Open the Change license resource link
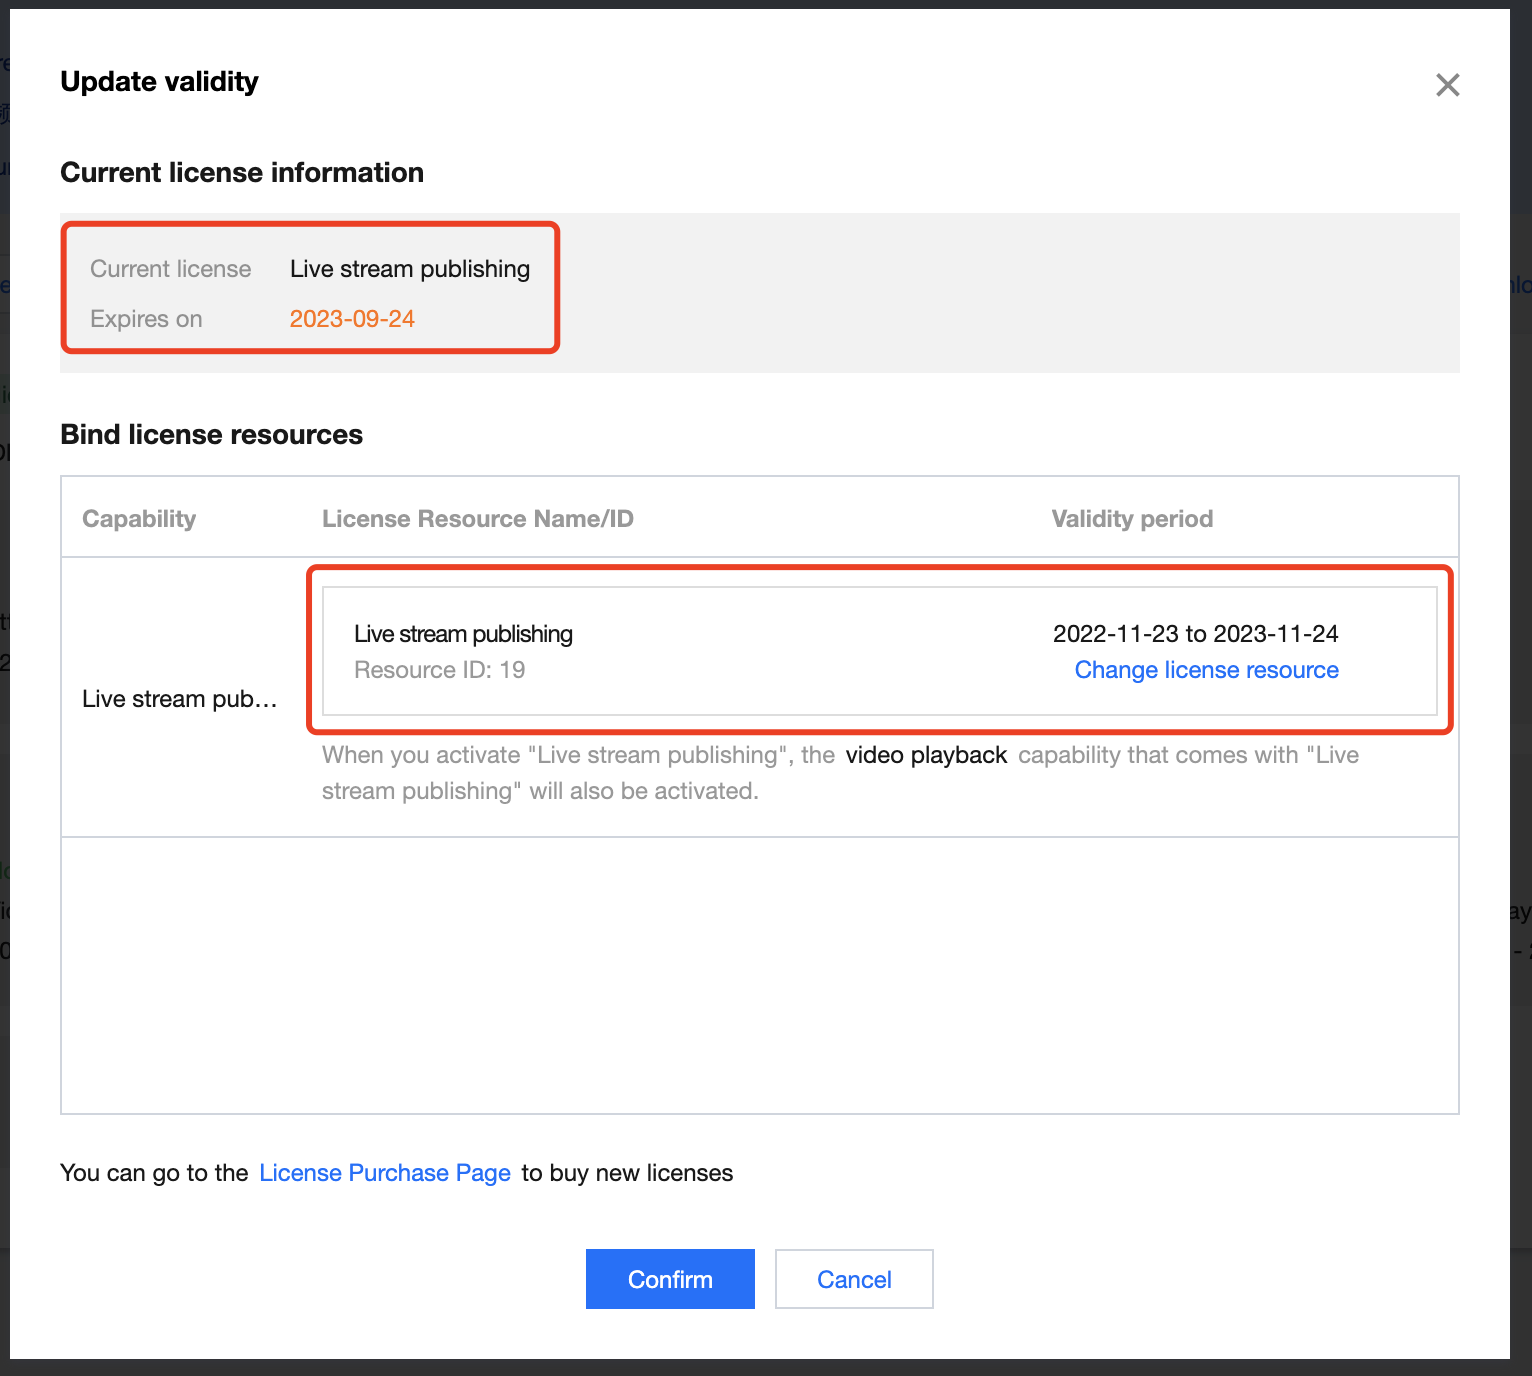Image resolution: width=1532 pixels, height=1376 pixels. (1206, 670)
